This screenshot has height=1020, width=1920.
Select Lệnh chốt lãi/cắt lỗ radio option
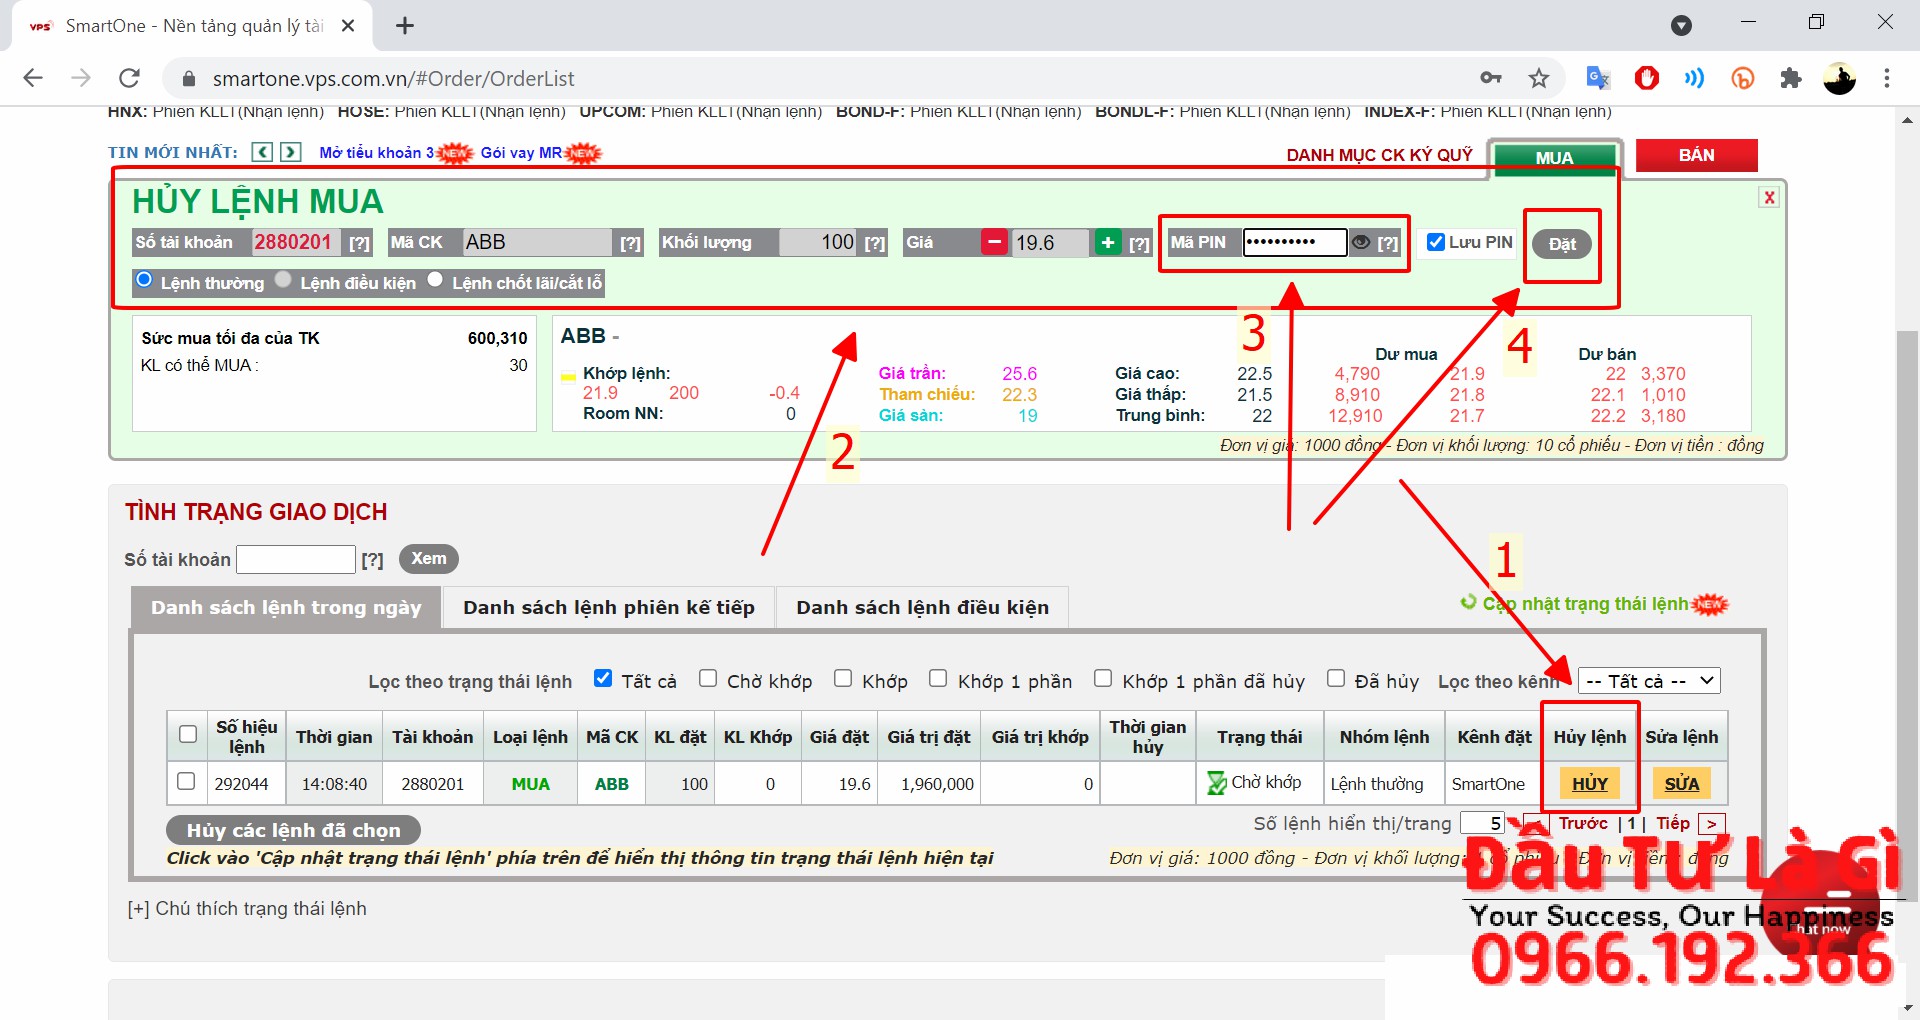point(435,279)
